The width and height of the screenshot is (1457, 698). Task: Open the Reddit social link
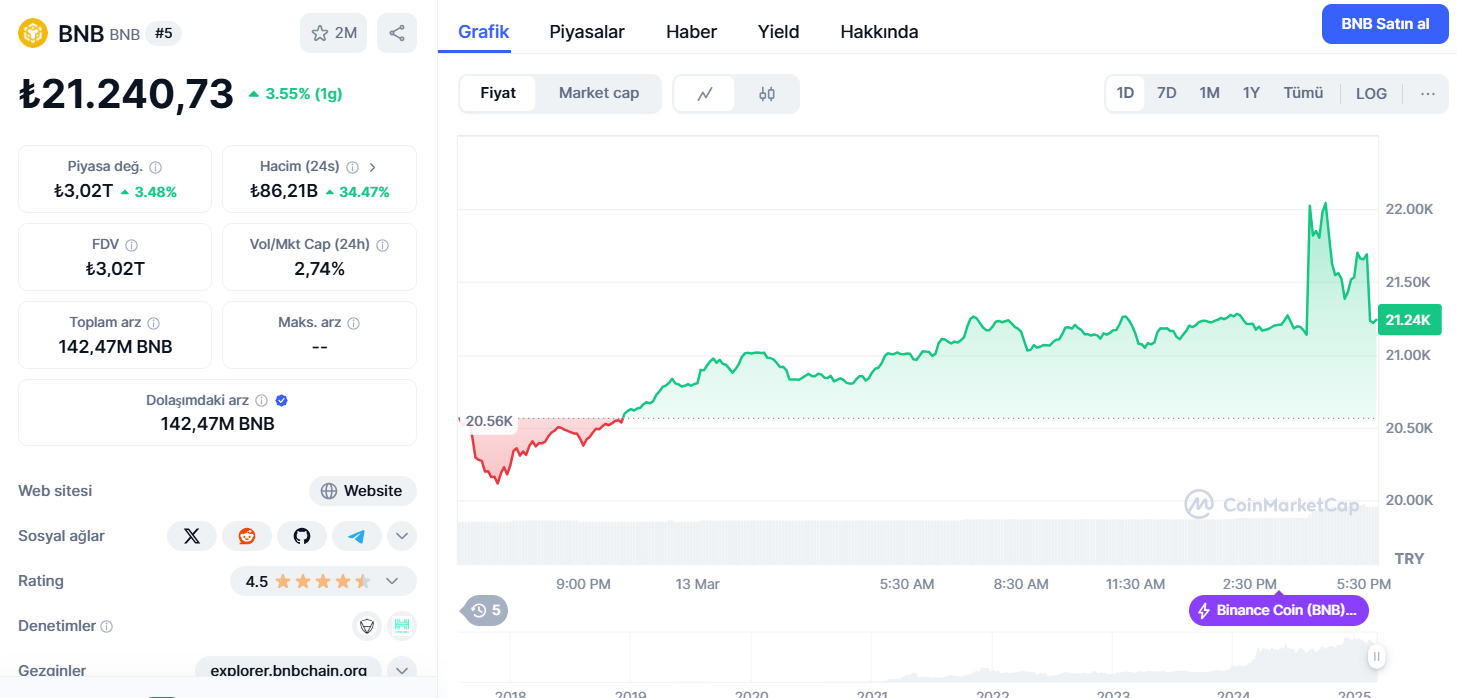(x=247, y=536)
